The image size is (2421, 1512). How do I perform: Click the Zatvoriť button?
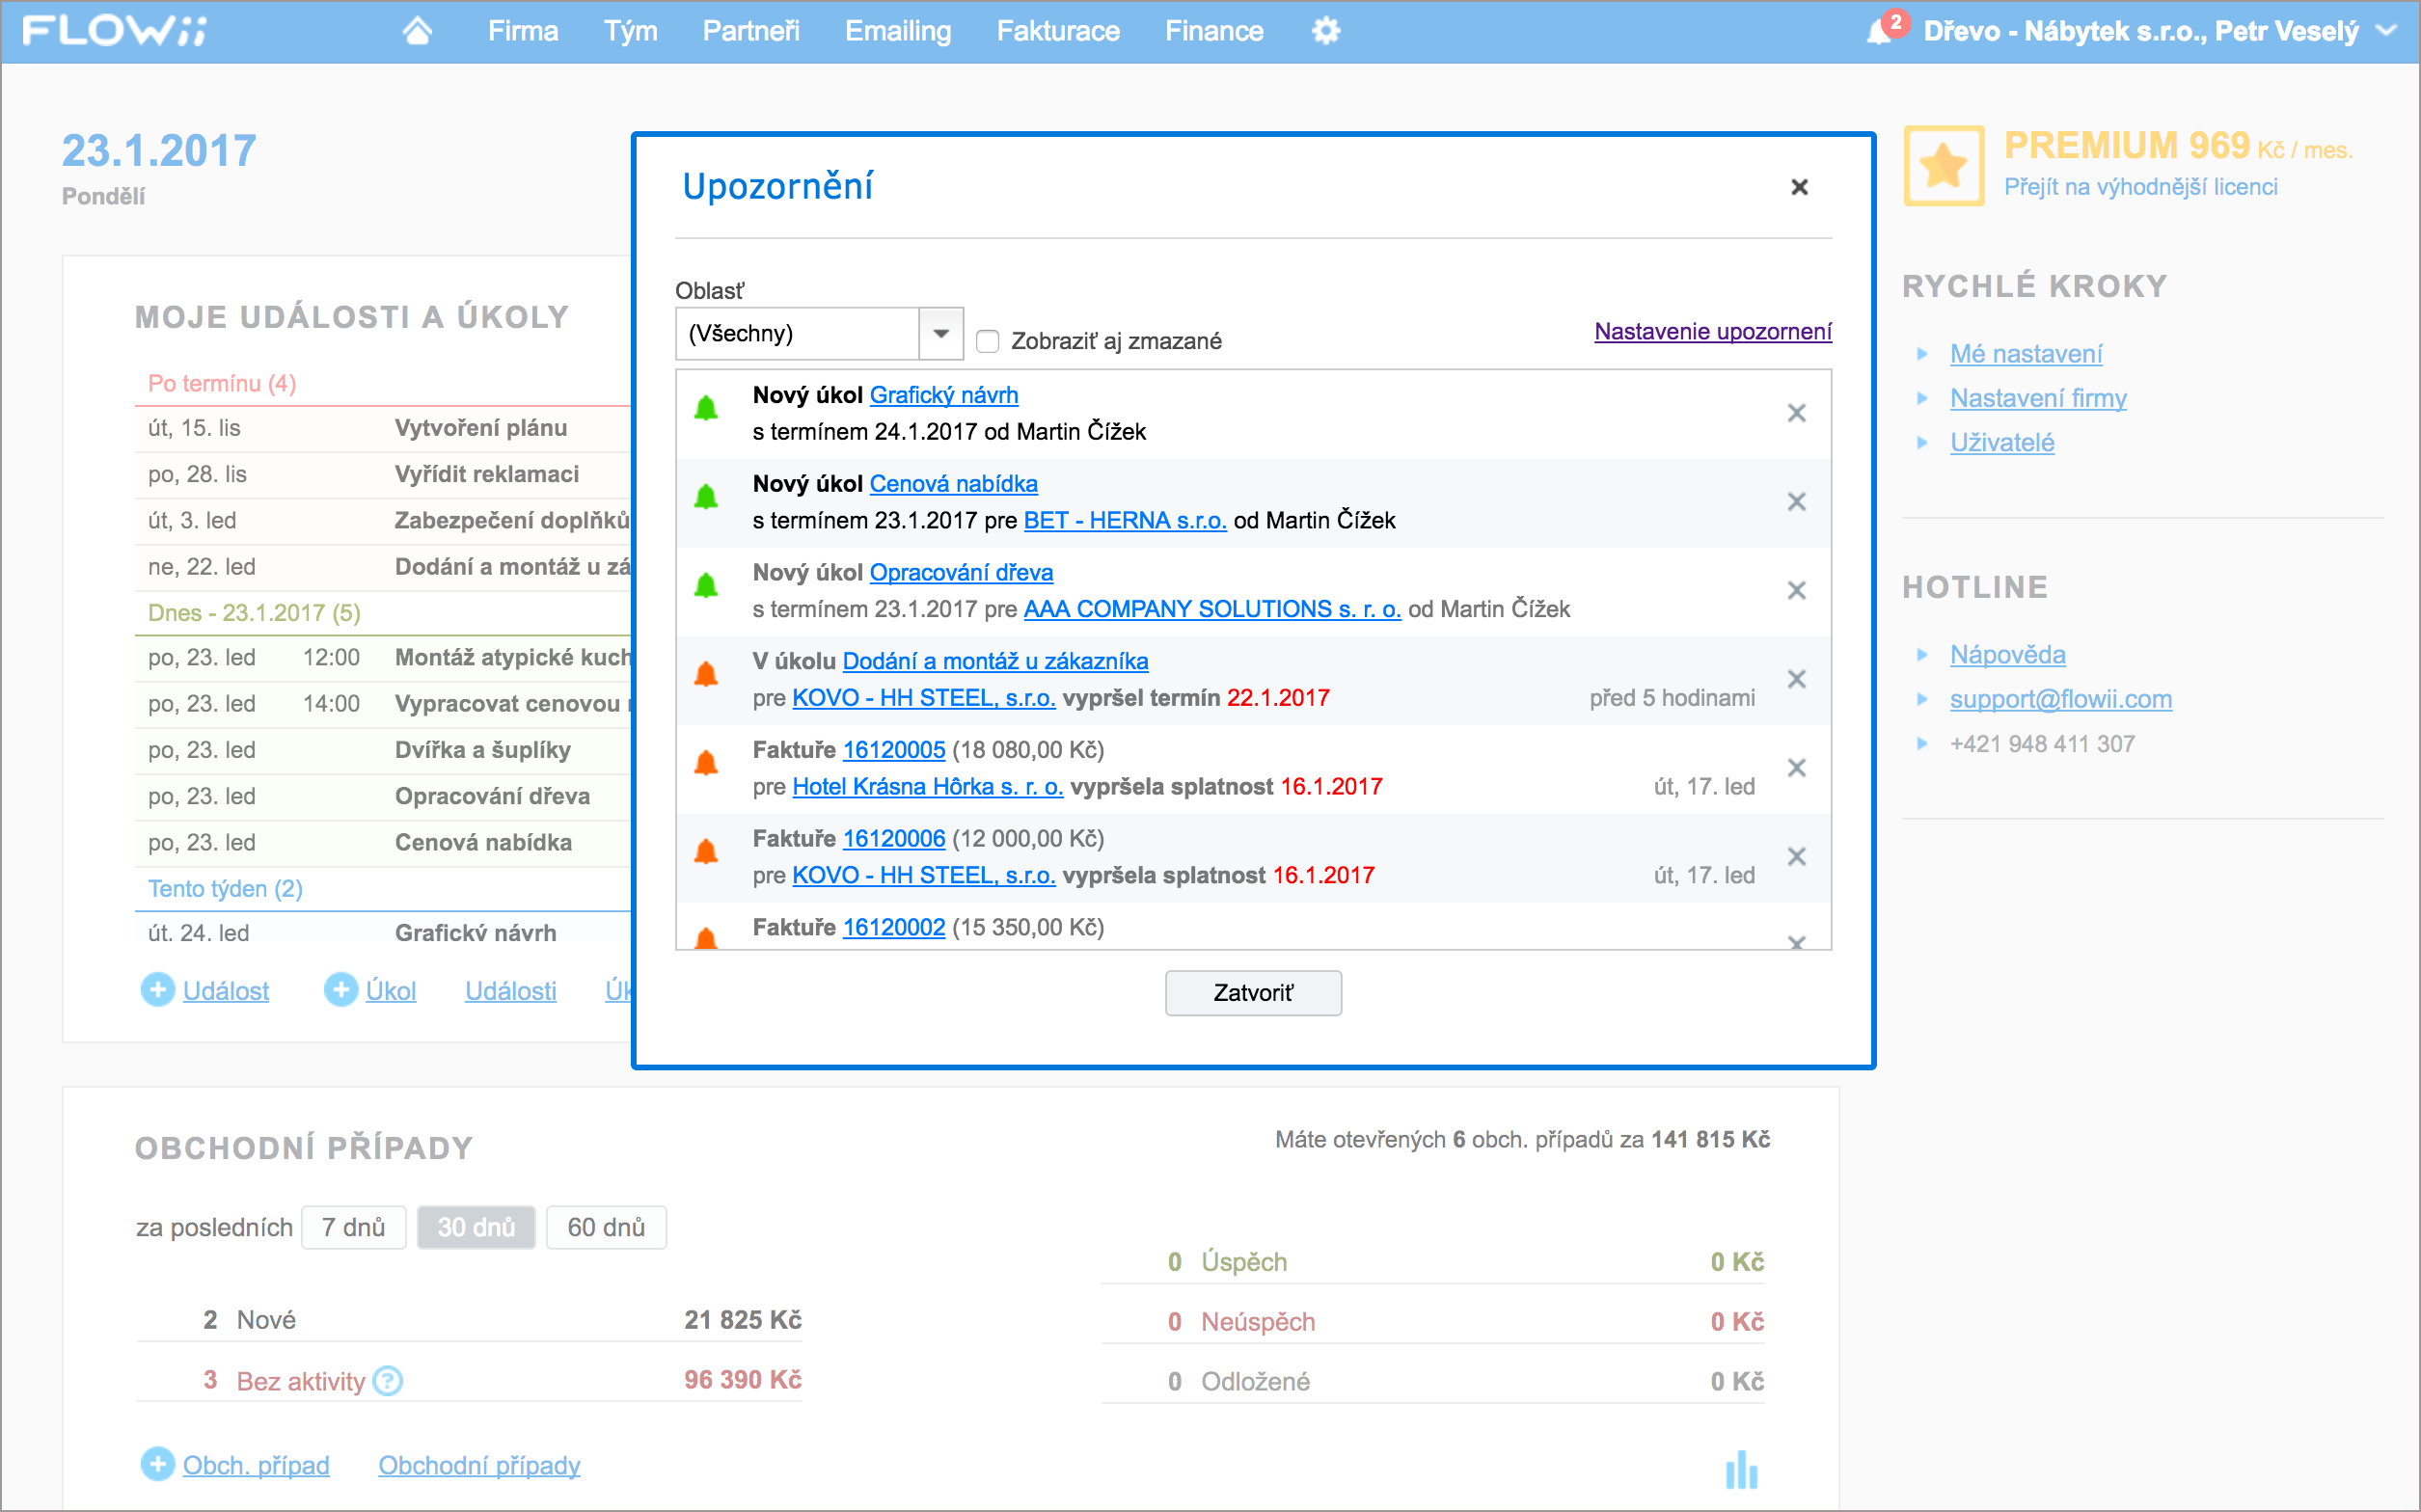[x=1253, y=993]
